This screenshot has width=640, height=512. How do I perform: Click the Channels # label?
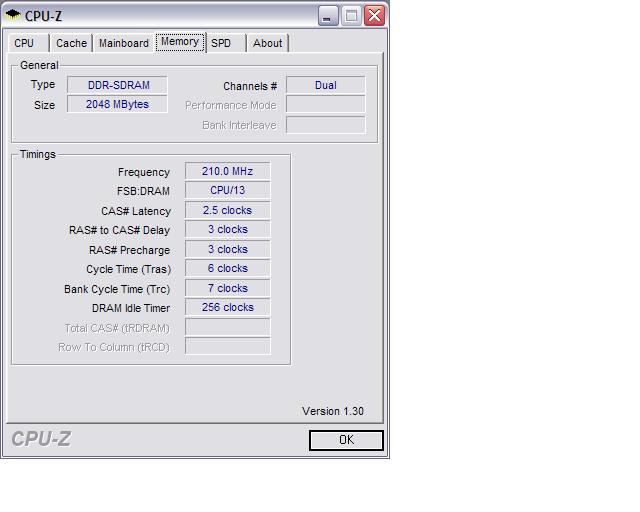[250, 86]
